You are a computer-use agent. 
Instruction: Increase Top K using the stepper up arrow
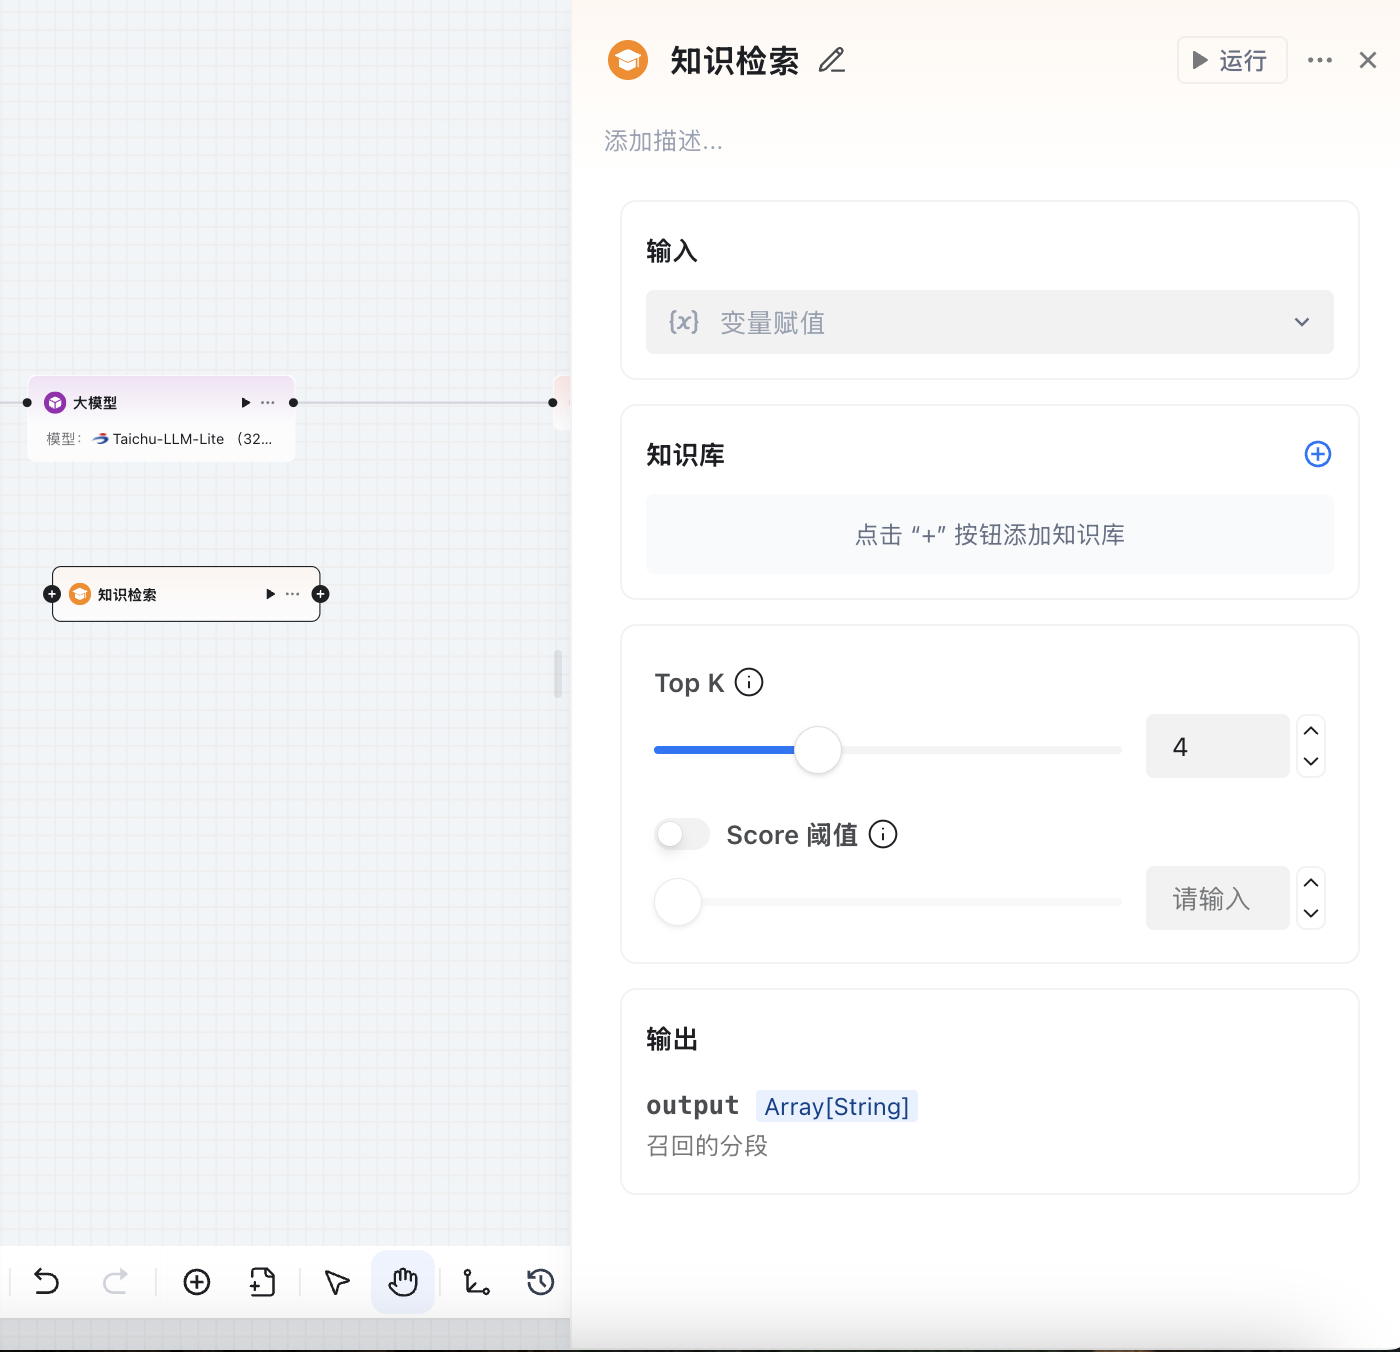[x=1310, y=731]
